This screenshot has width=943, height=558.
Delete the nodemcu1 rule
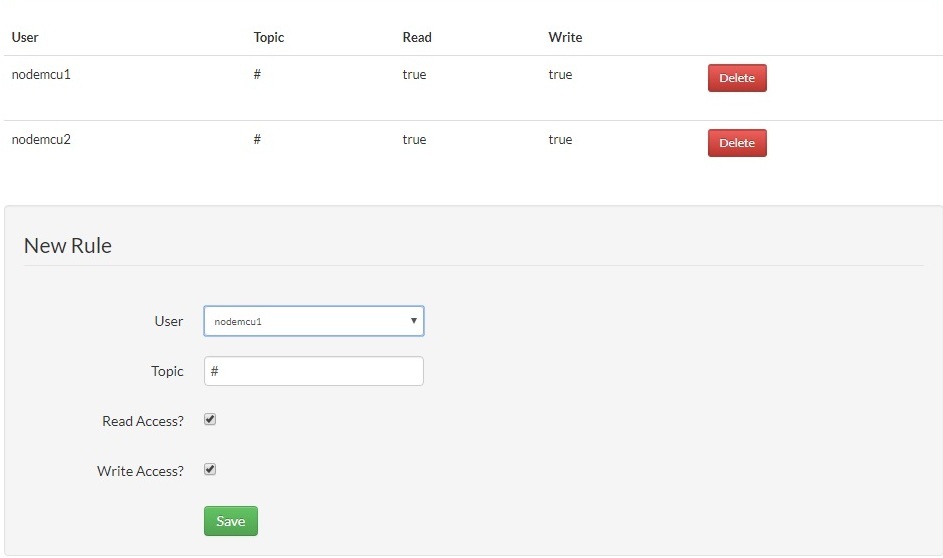point(737,78)
